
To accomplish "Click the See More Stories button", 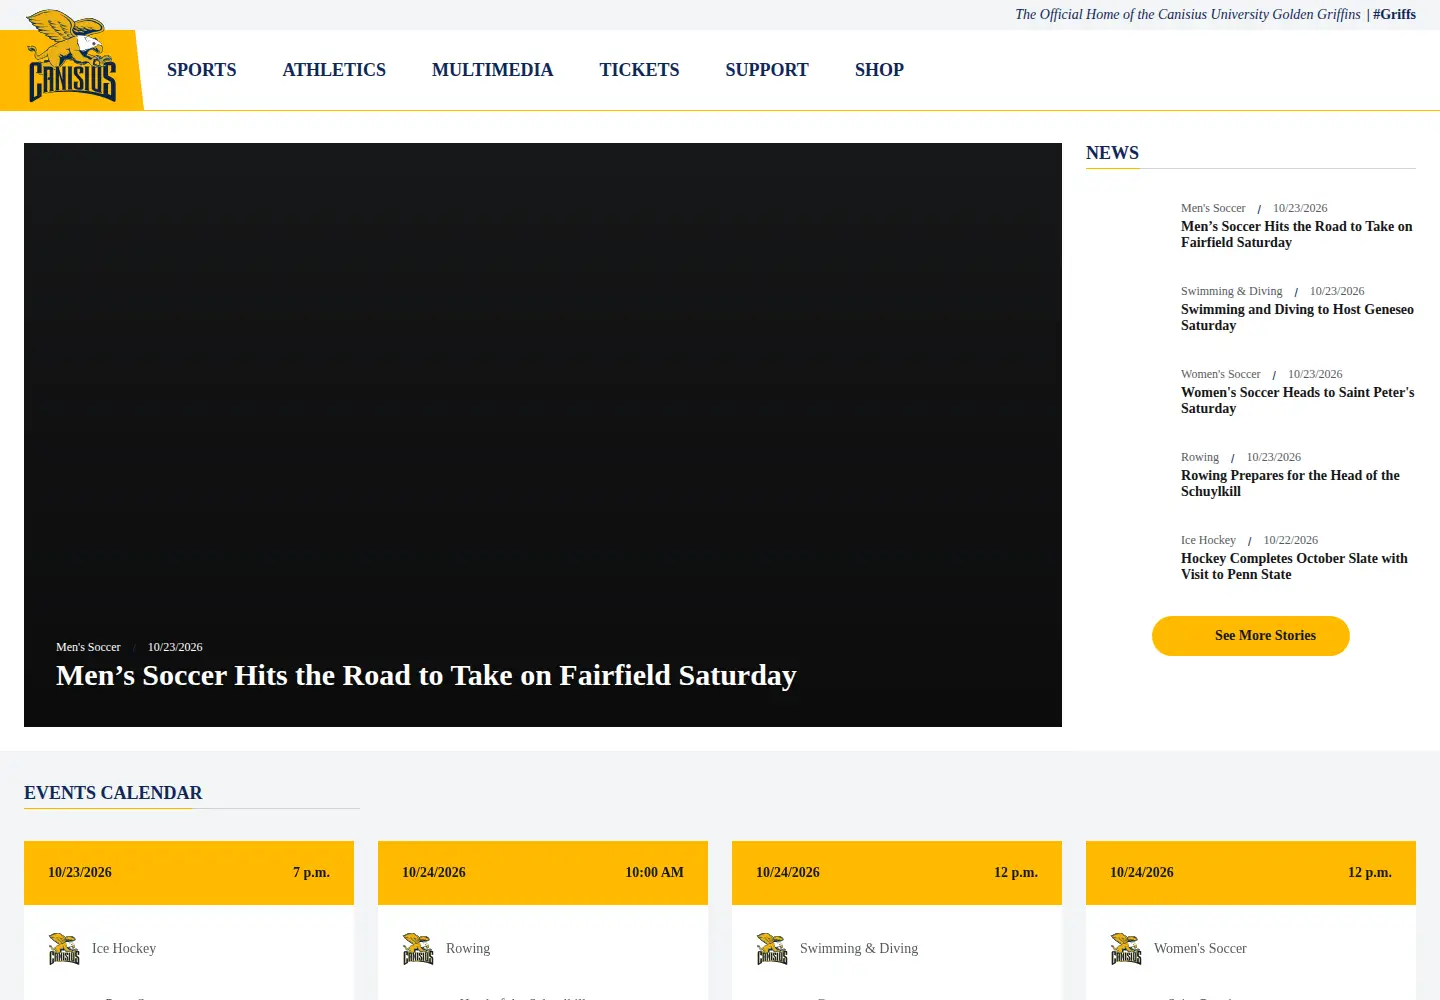I will click(x=1251, y=636).
